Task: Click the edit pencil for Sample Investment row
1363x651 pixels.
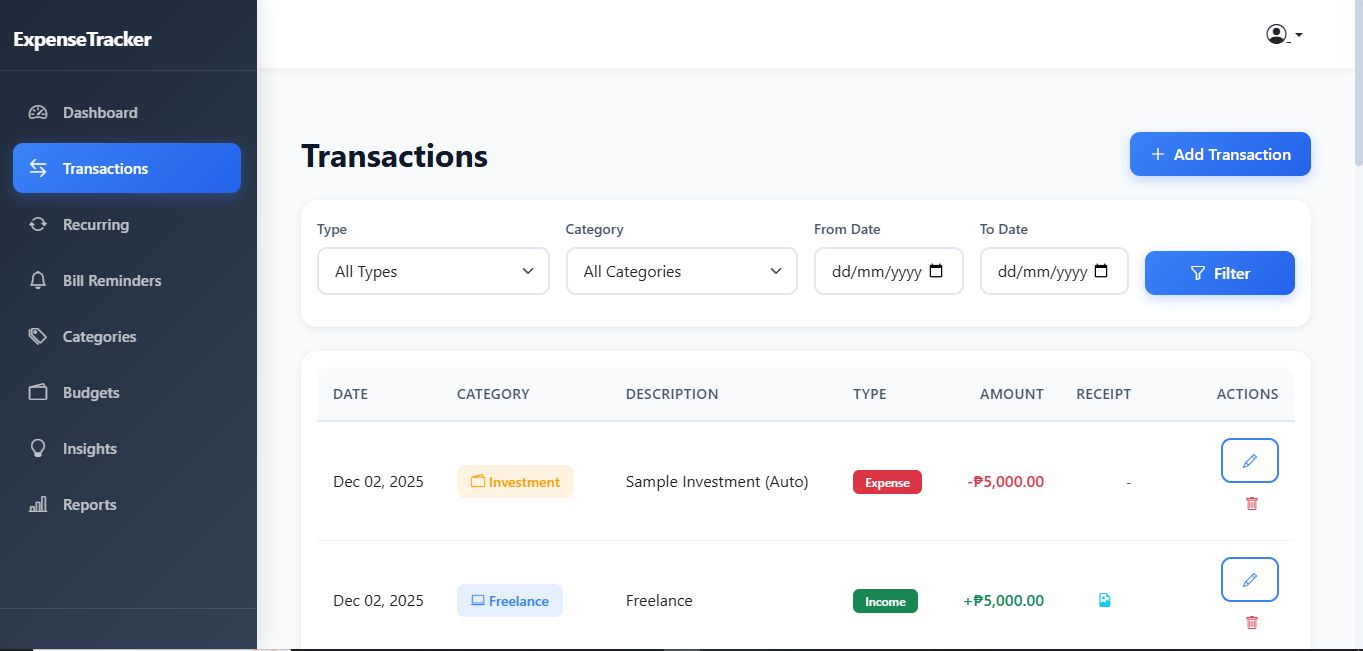Action: (x=1249, y=461)
